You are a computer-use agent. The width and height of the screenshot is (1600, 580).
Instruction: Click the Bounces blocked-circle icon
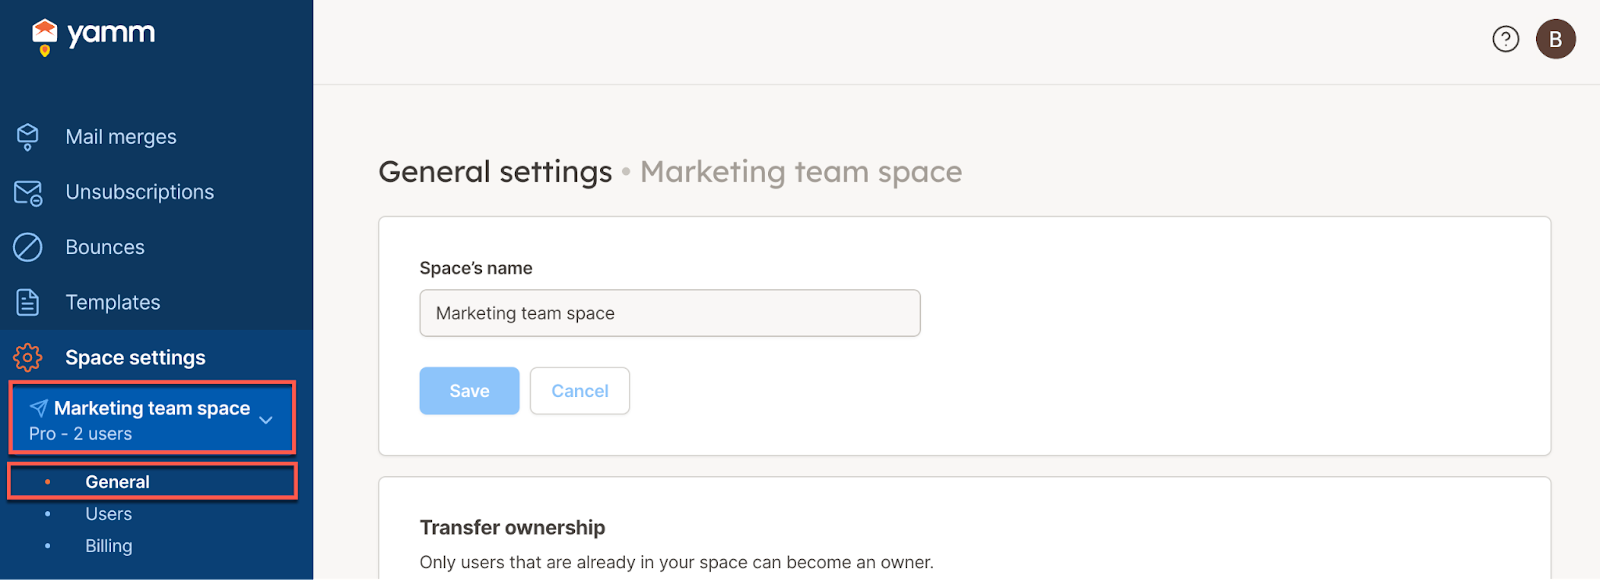(x=28, y=247)
